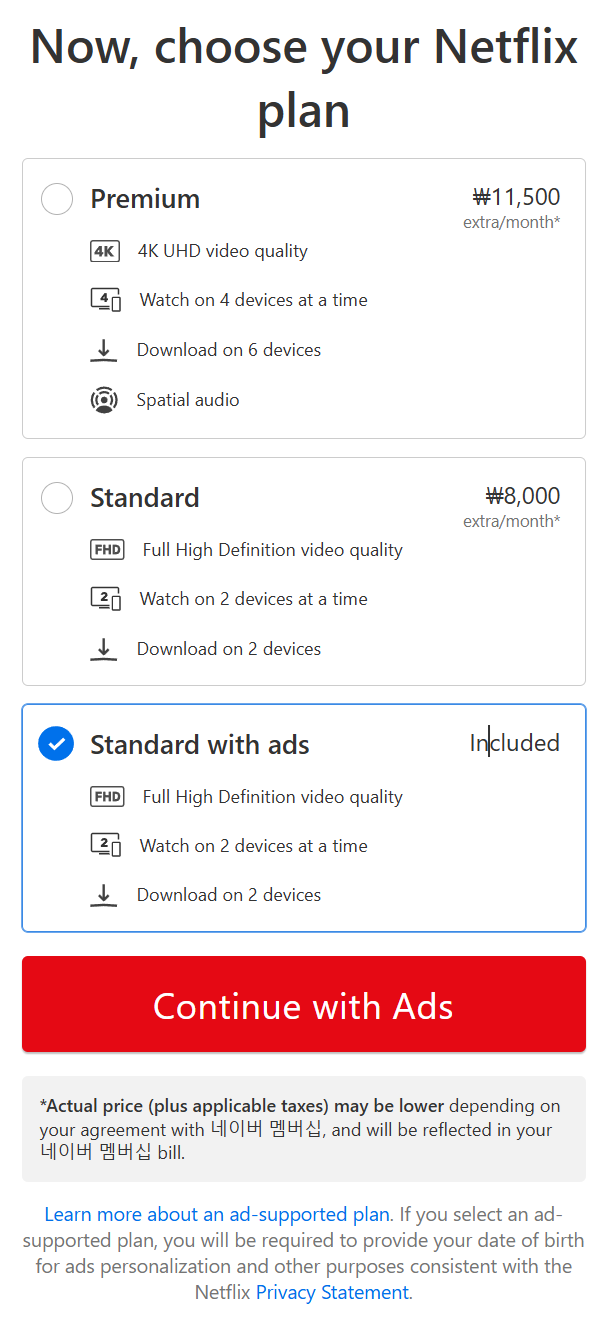Click the 'Premium' plan title
The height and width of the screenshot is (1323, 612).
pos(145,199)
